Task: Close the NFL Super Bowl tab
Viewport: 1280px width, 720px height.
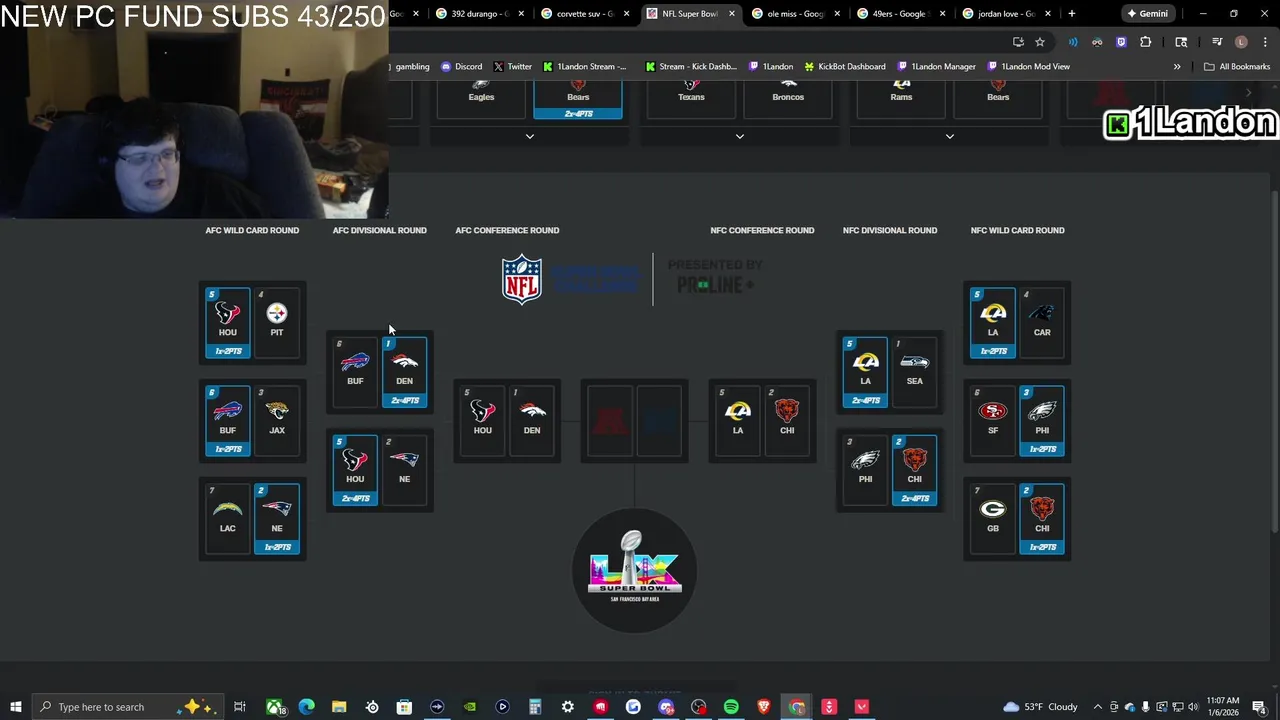Action: tap(732, 14)
